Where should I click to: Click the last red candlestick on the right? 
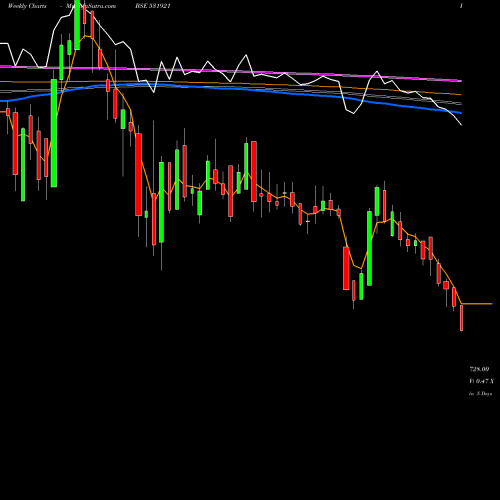pos(461,318)
